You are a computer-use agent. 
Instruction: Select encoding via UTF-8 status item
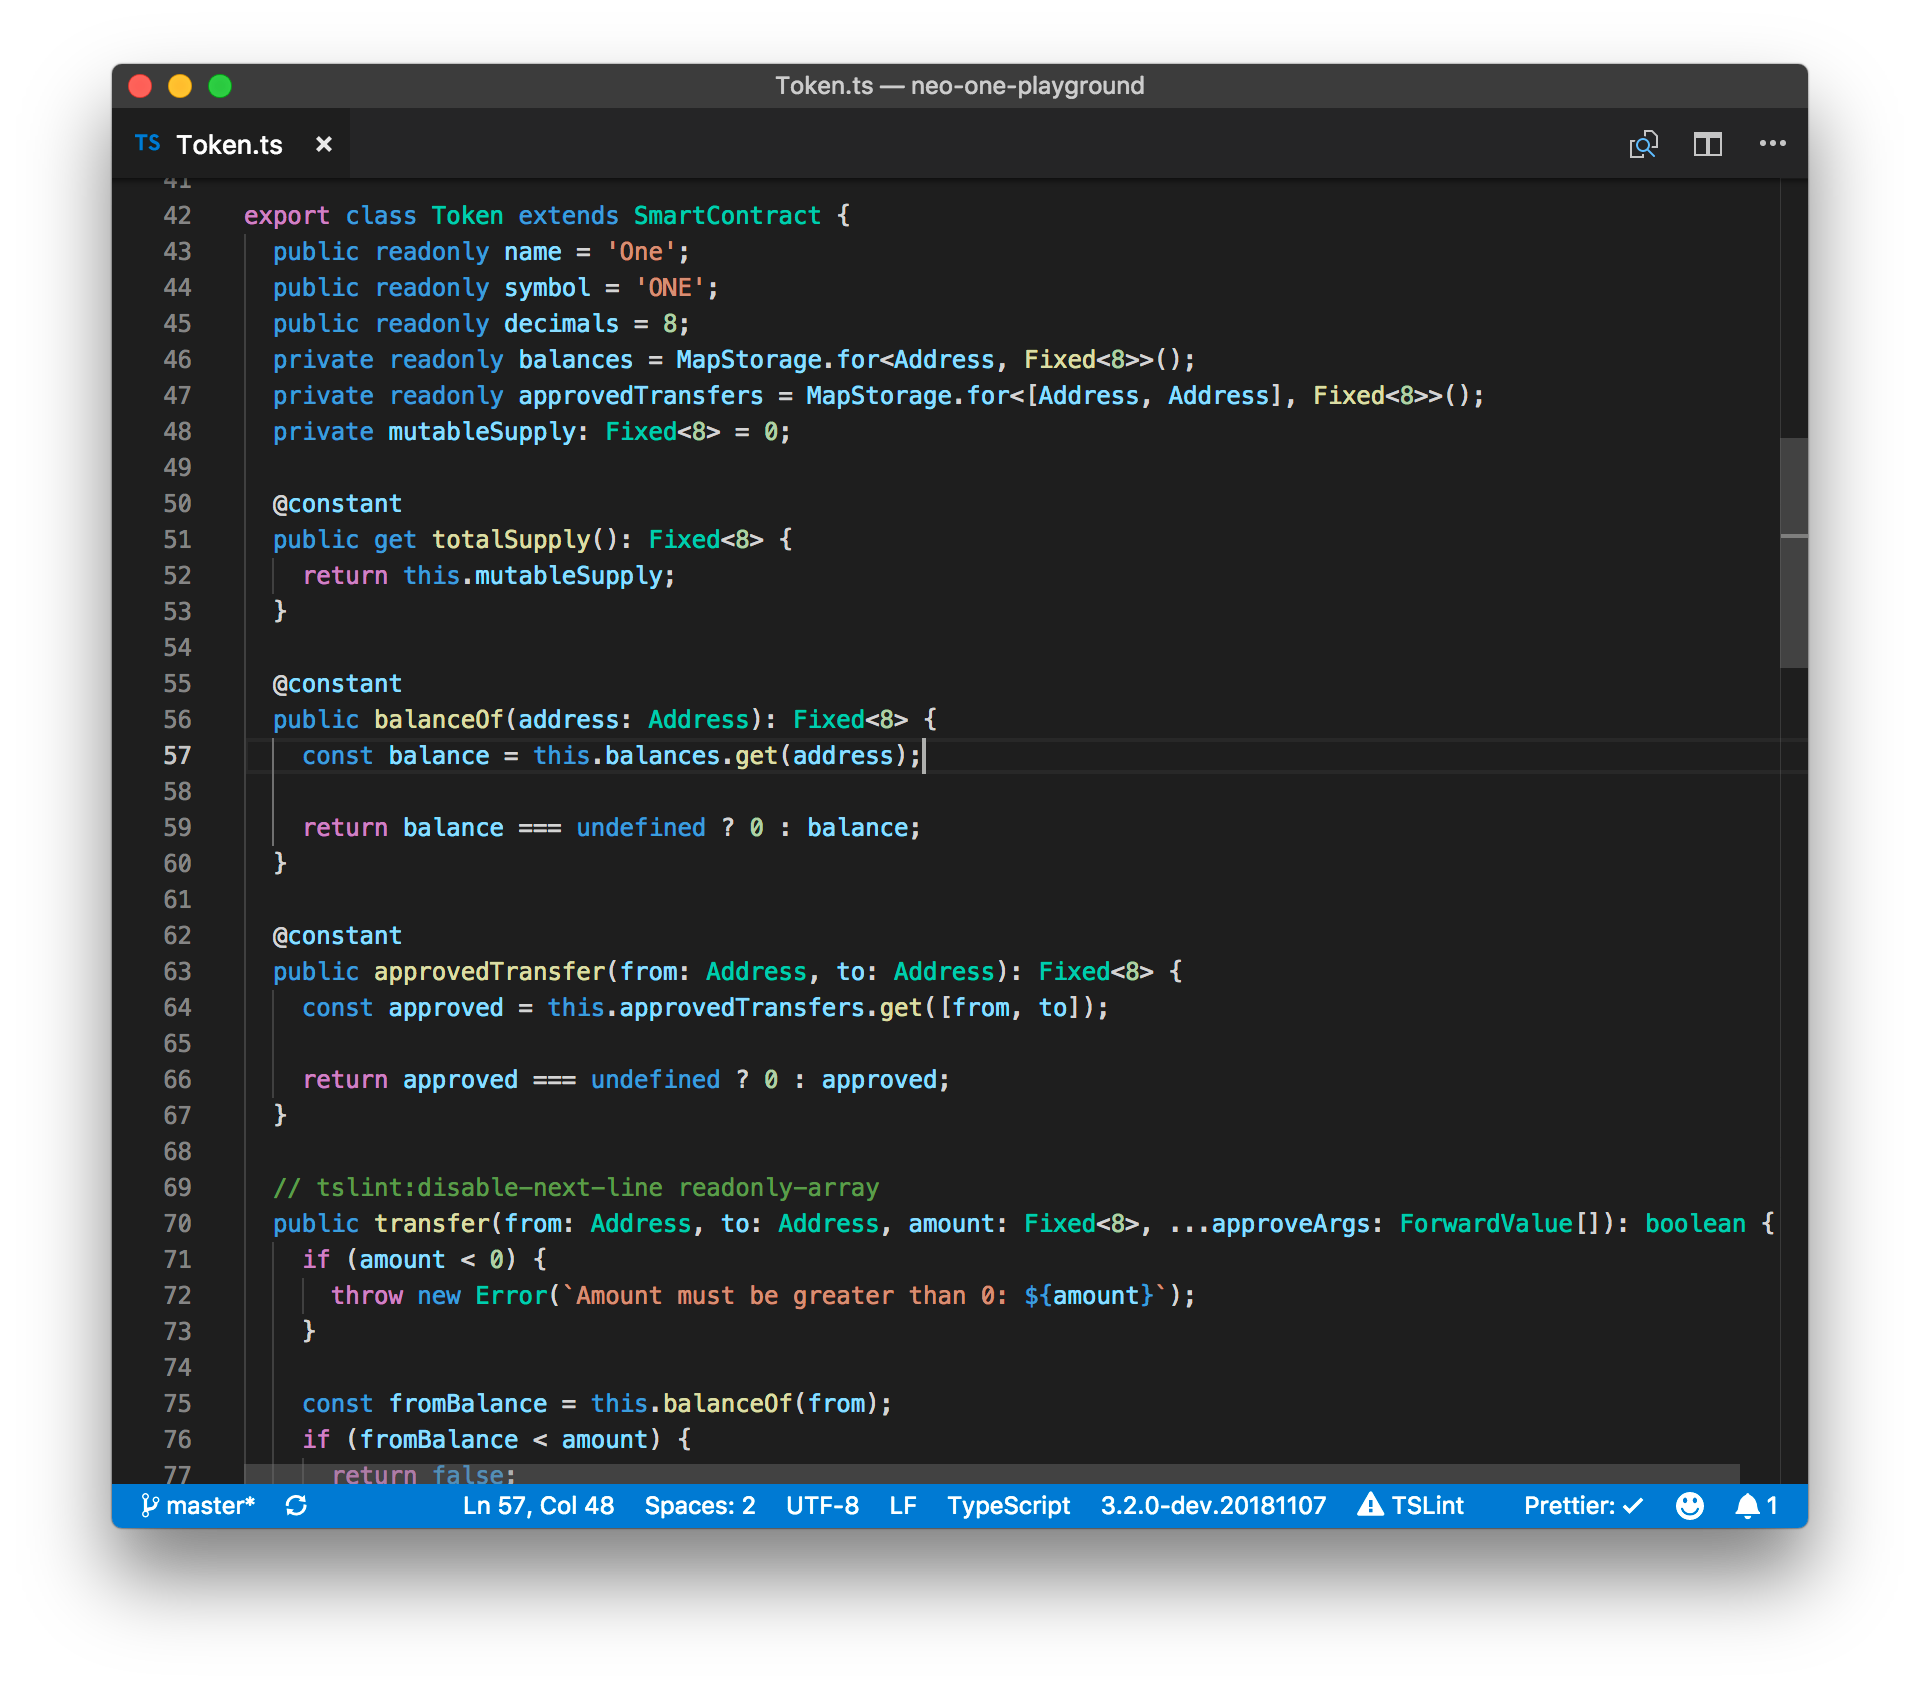point(822,1505)
